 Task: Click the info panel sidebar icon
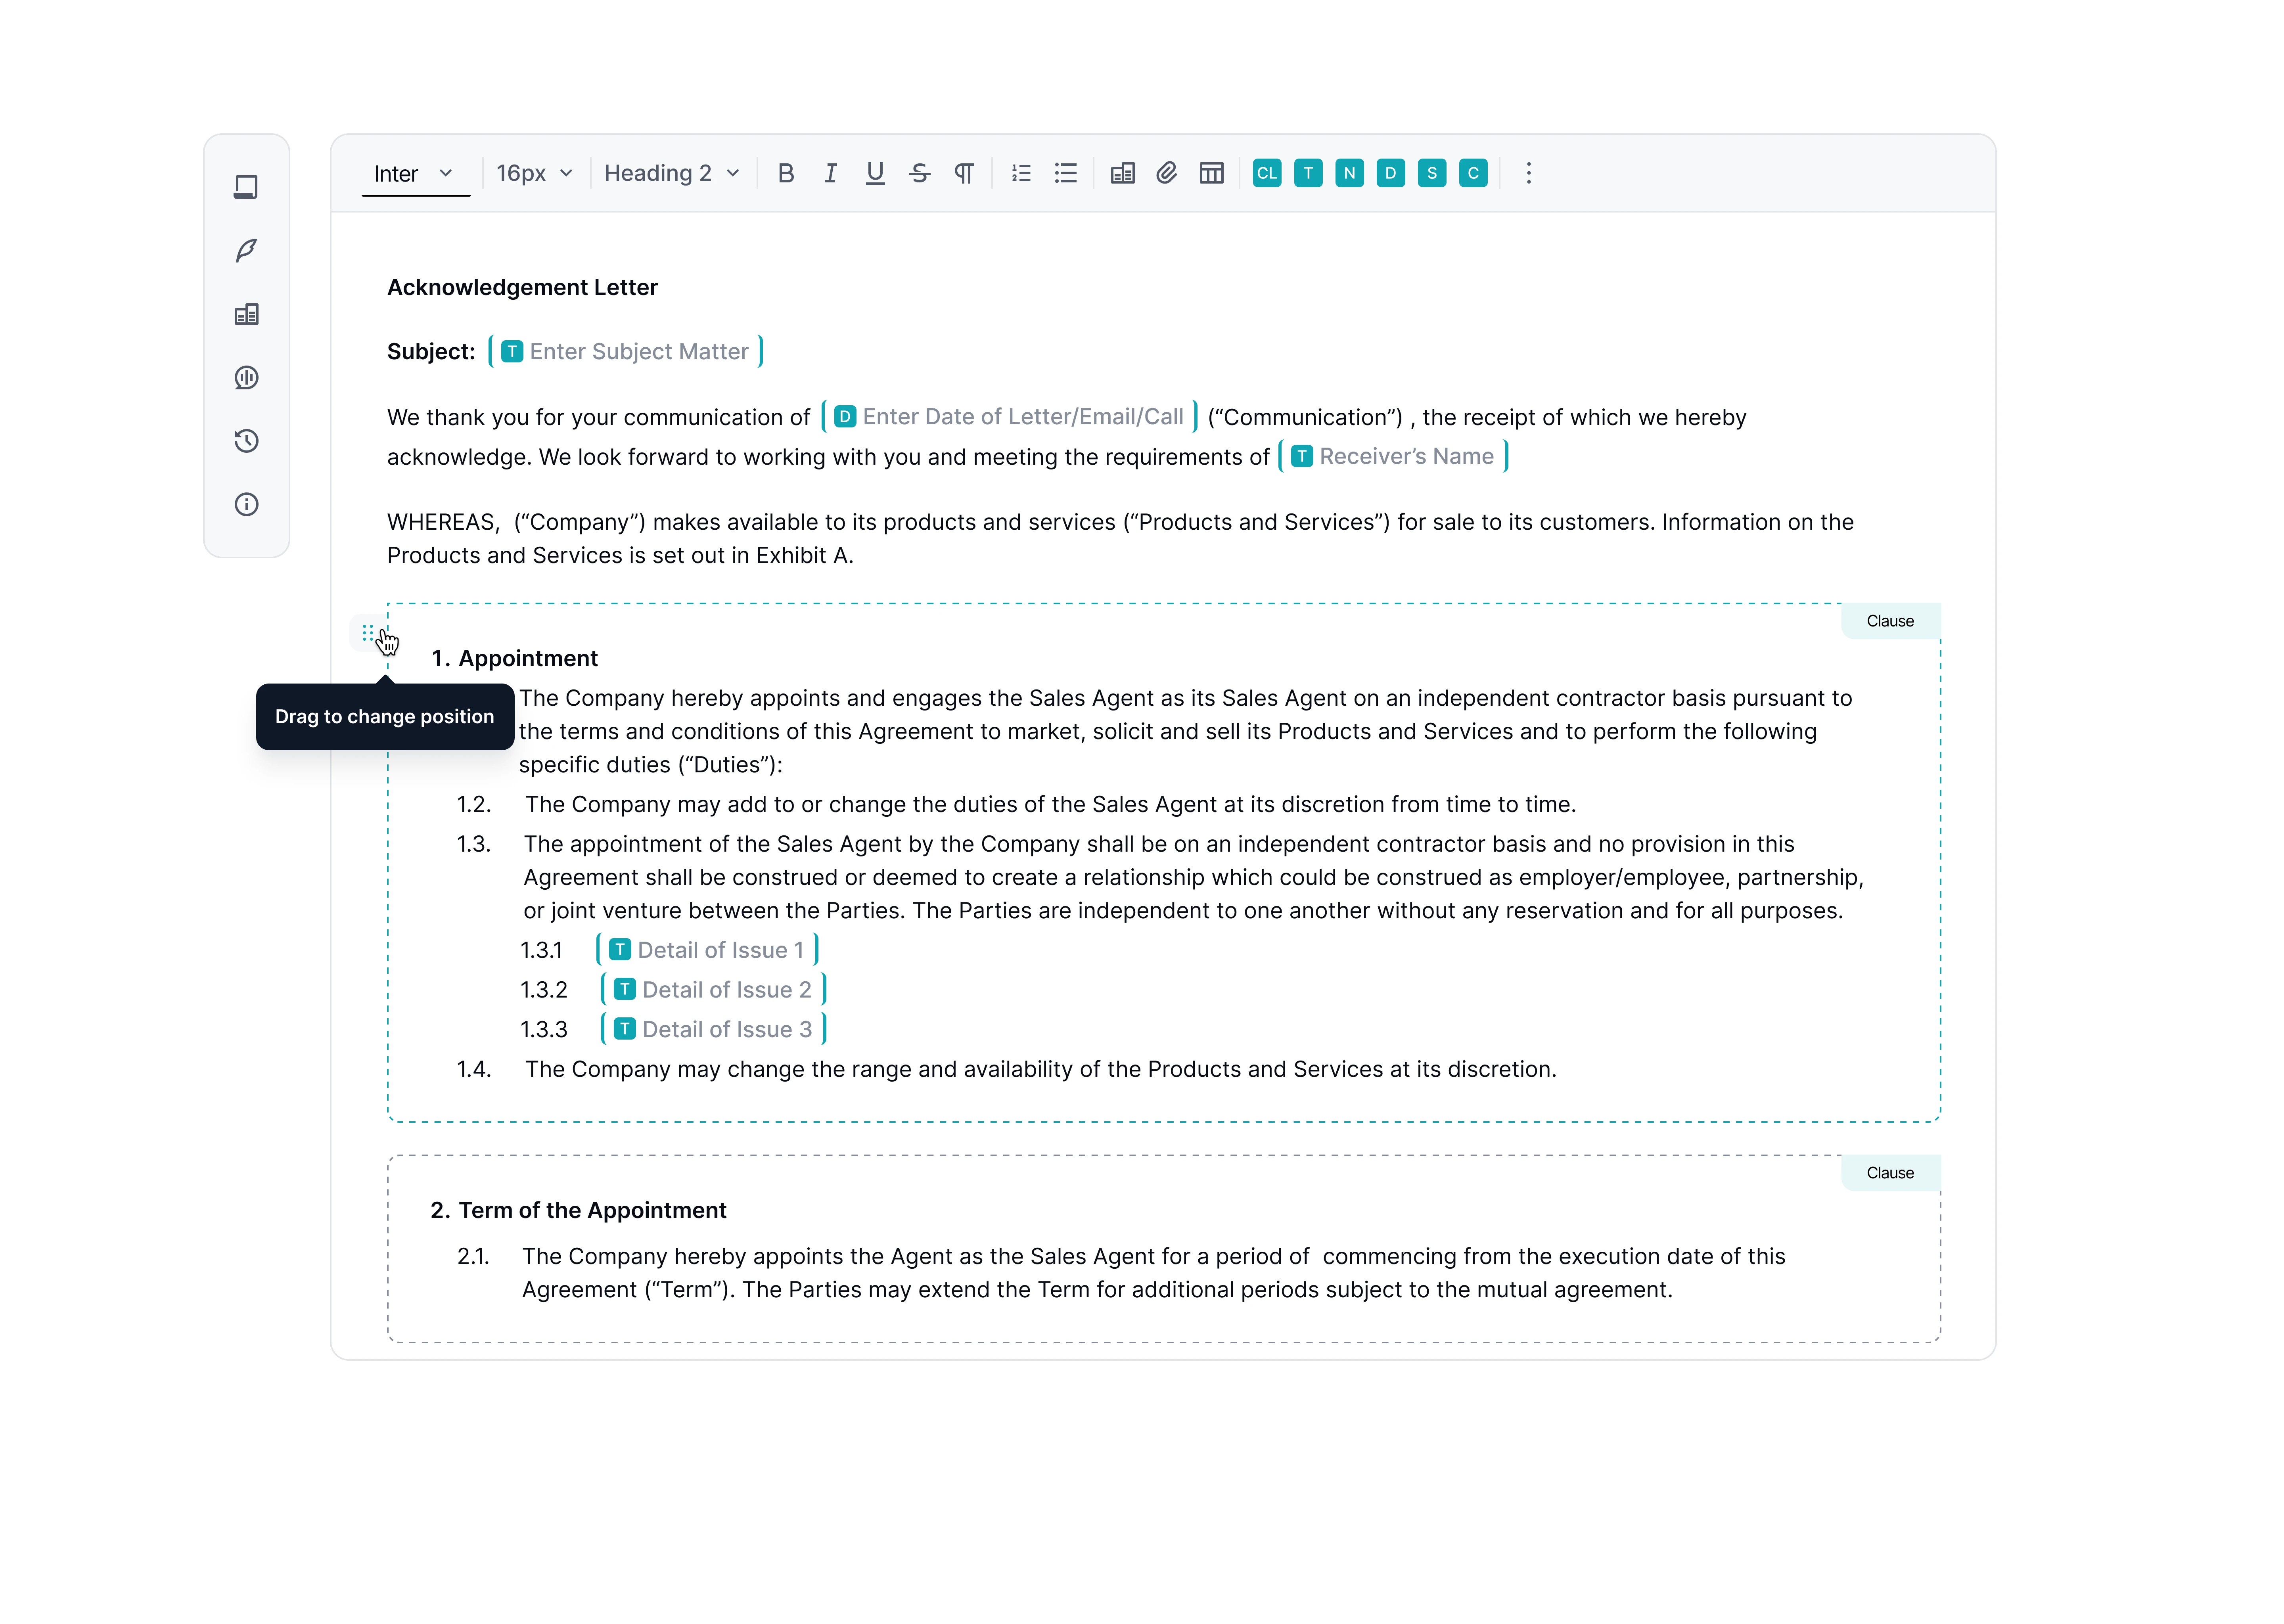(246, 506)
